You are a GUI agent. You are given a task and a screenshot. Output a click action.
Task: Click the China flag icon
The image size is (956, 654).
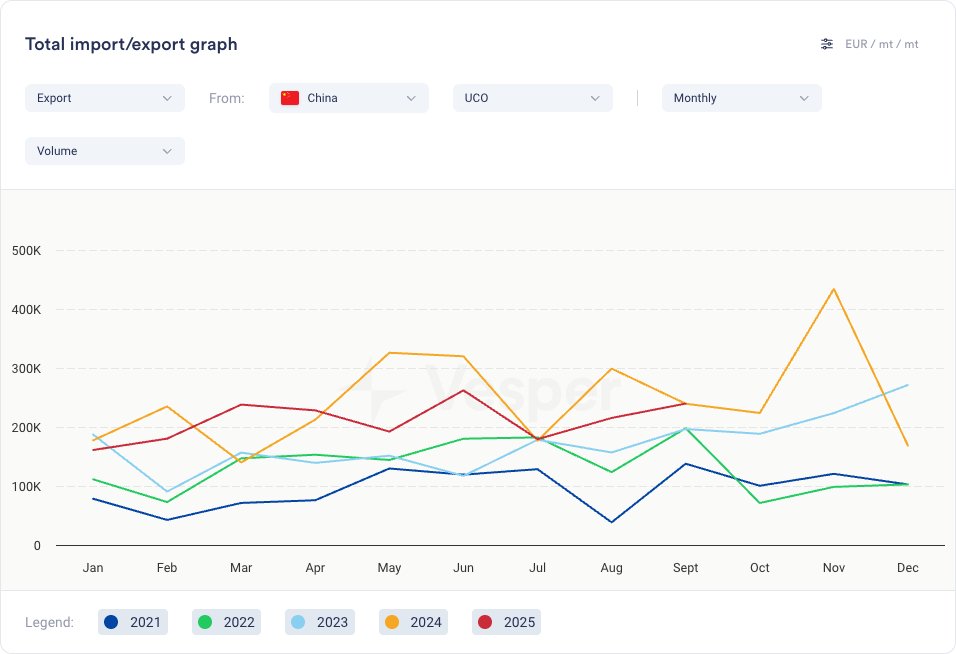tap(290, 98)
